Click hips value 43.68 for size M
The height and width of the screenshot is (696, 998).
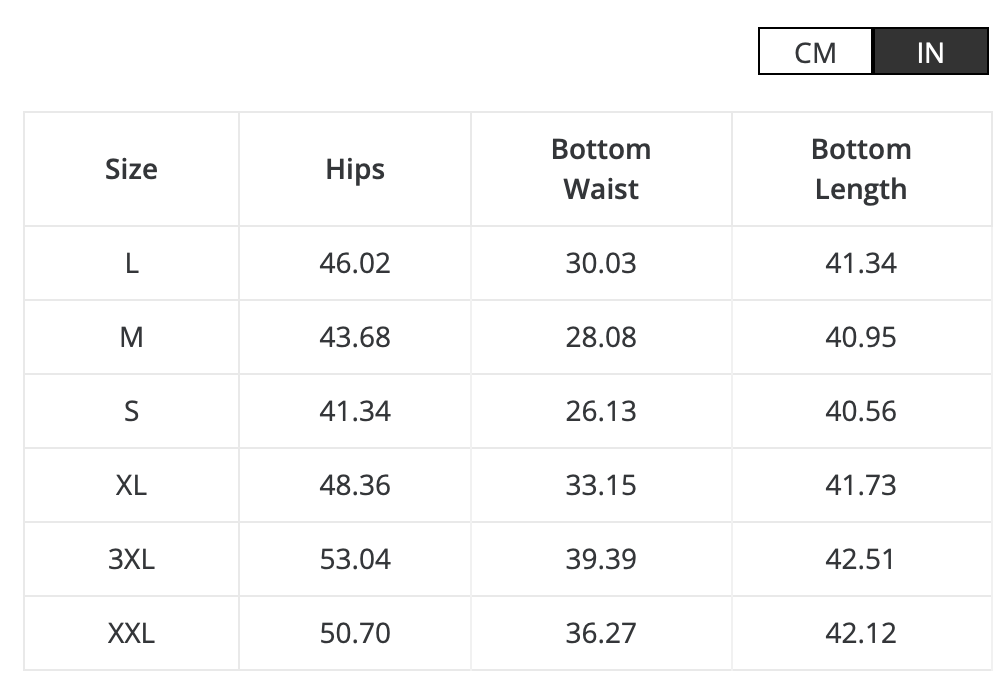pos(355,337)
